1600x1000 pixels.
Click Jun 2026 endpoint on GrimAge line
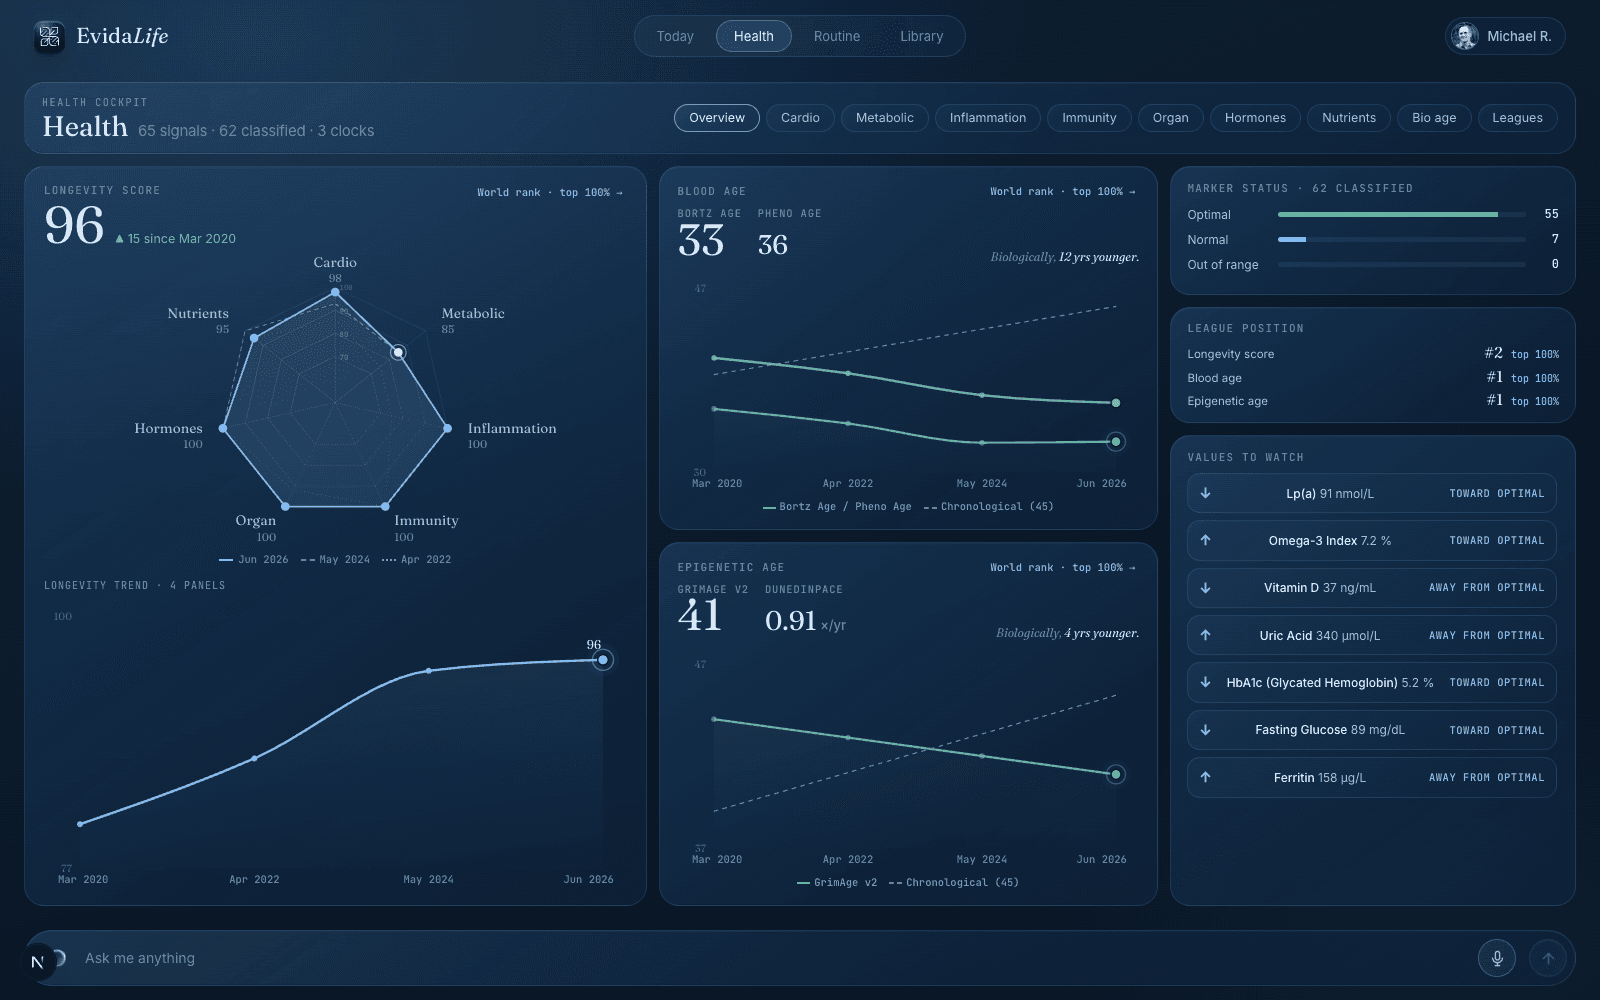(1116, 774)
